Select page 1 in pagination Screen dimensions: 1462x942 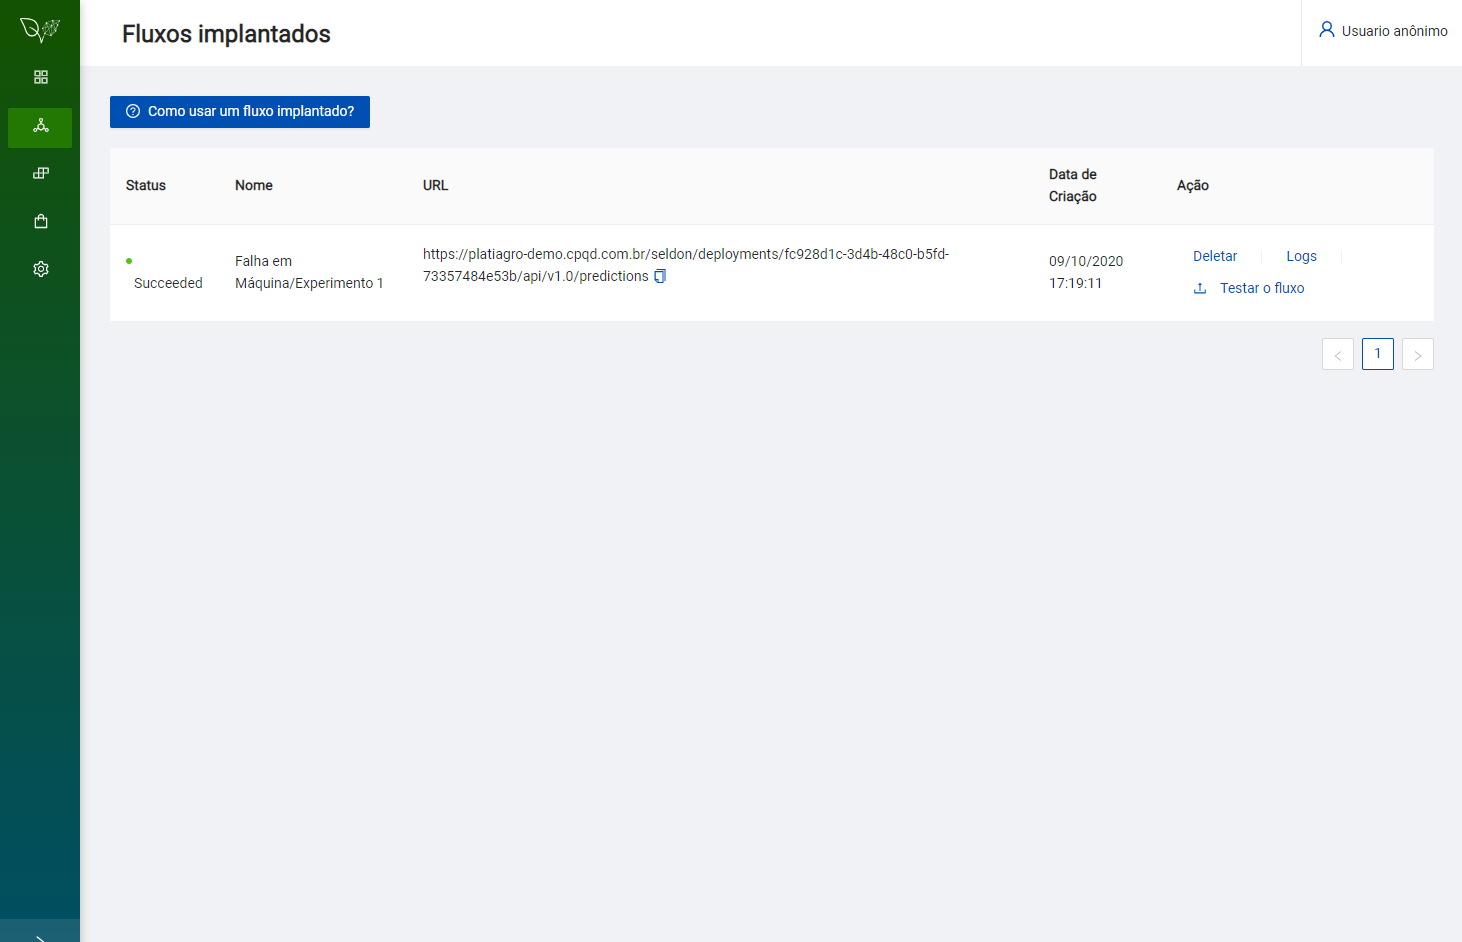(1378, 354)
